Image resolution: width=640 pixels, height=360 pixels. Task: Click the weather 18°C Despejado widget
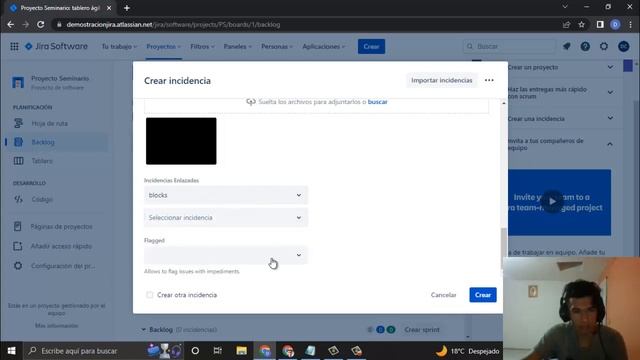tap(467, 351)
